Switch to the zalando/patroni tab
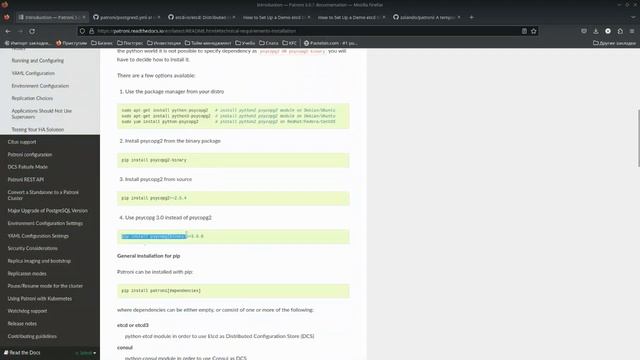 coord(426,17)
